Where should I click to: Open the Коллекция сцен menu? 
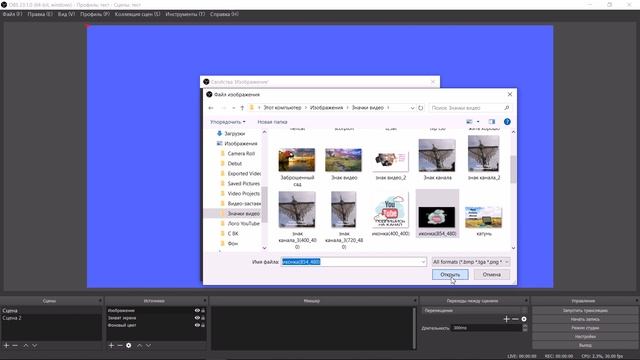tap(137, 14)
